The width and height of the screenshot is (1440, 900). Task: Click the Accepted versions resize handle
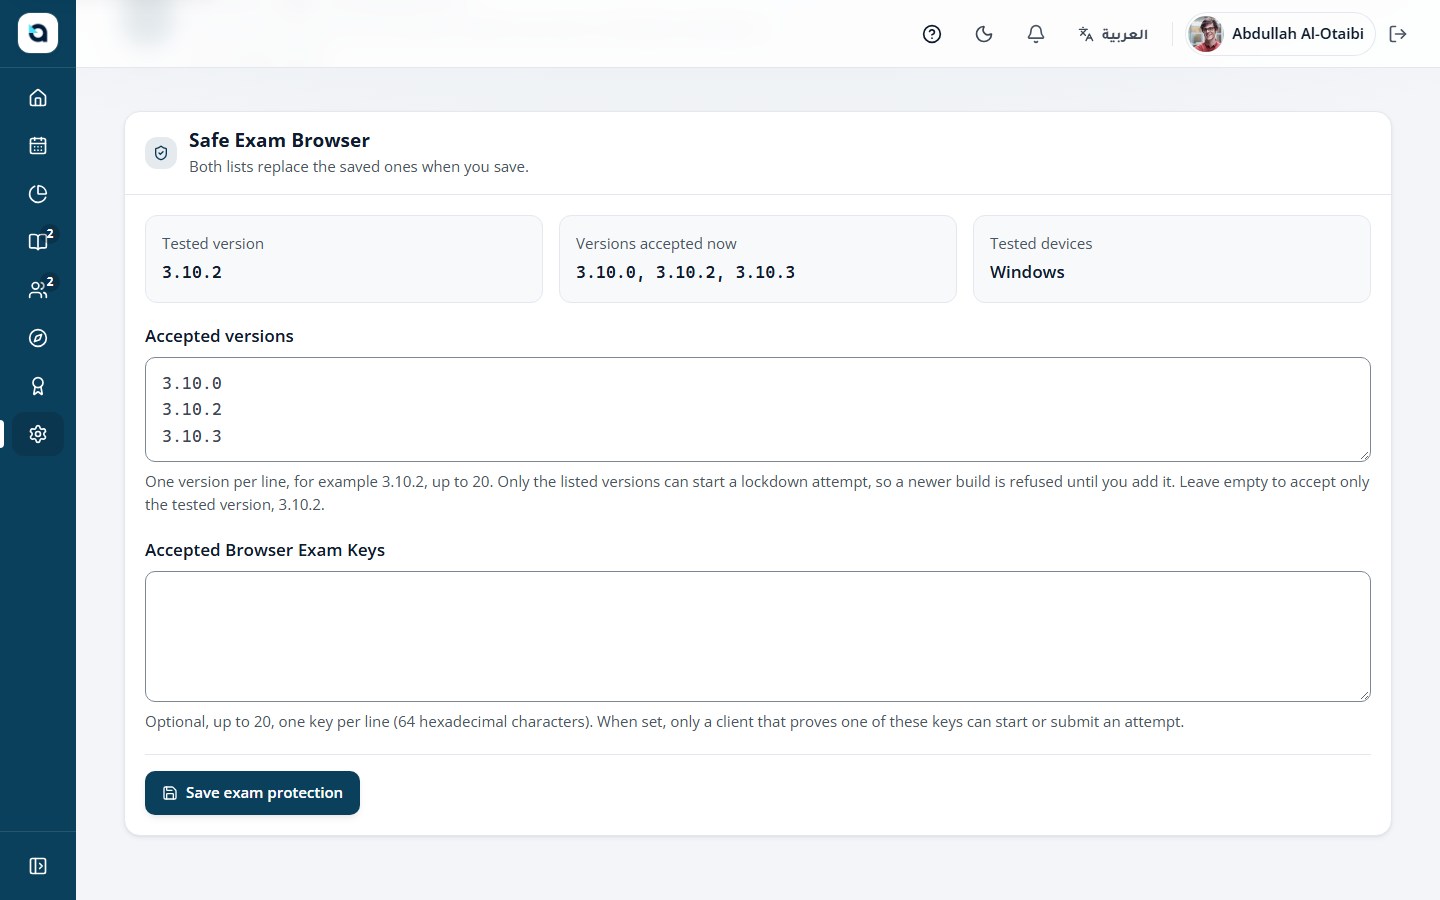(x=1364, y=455)
